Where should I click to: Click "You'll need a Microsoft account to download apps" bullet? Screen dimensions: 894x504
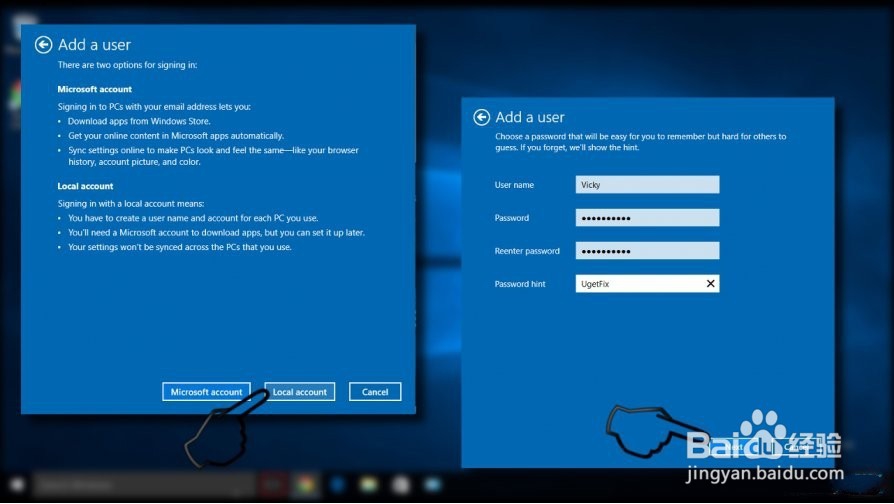click(217, 233)
